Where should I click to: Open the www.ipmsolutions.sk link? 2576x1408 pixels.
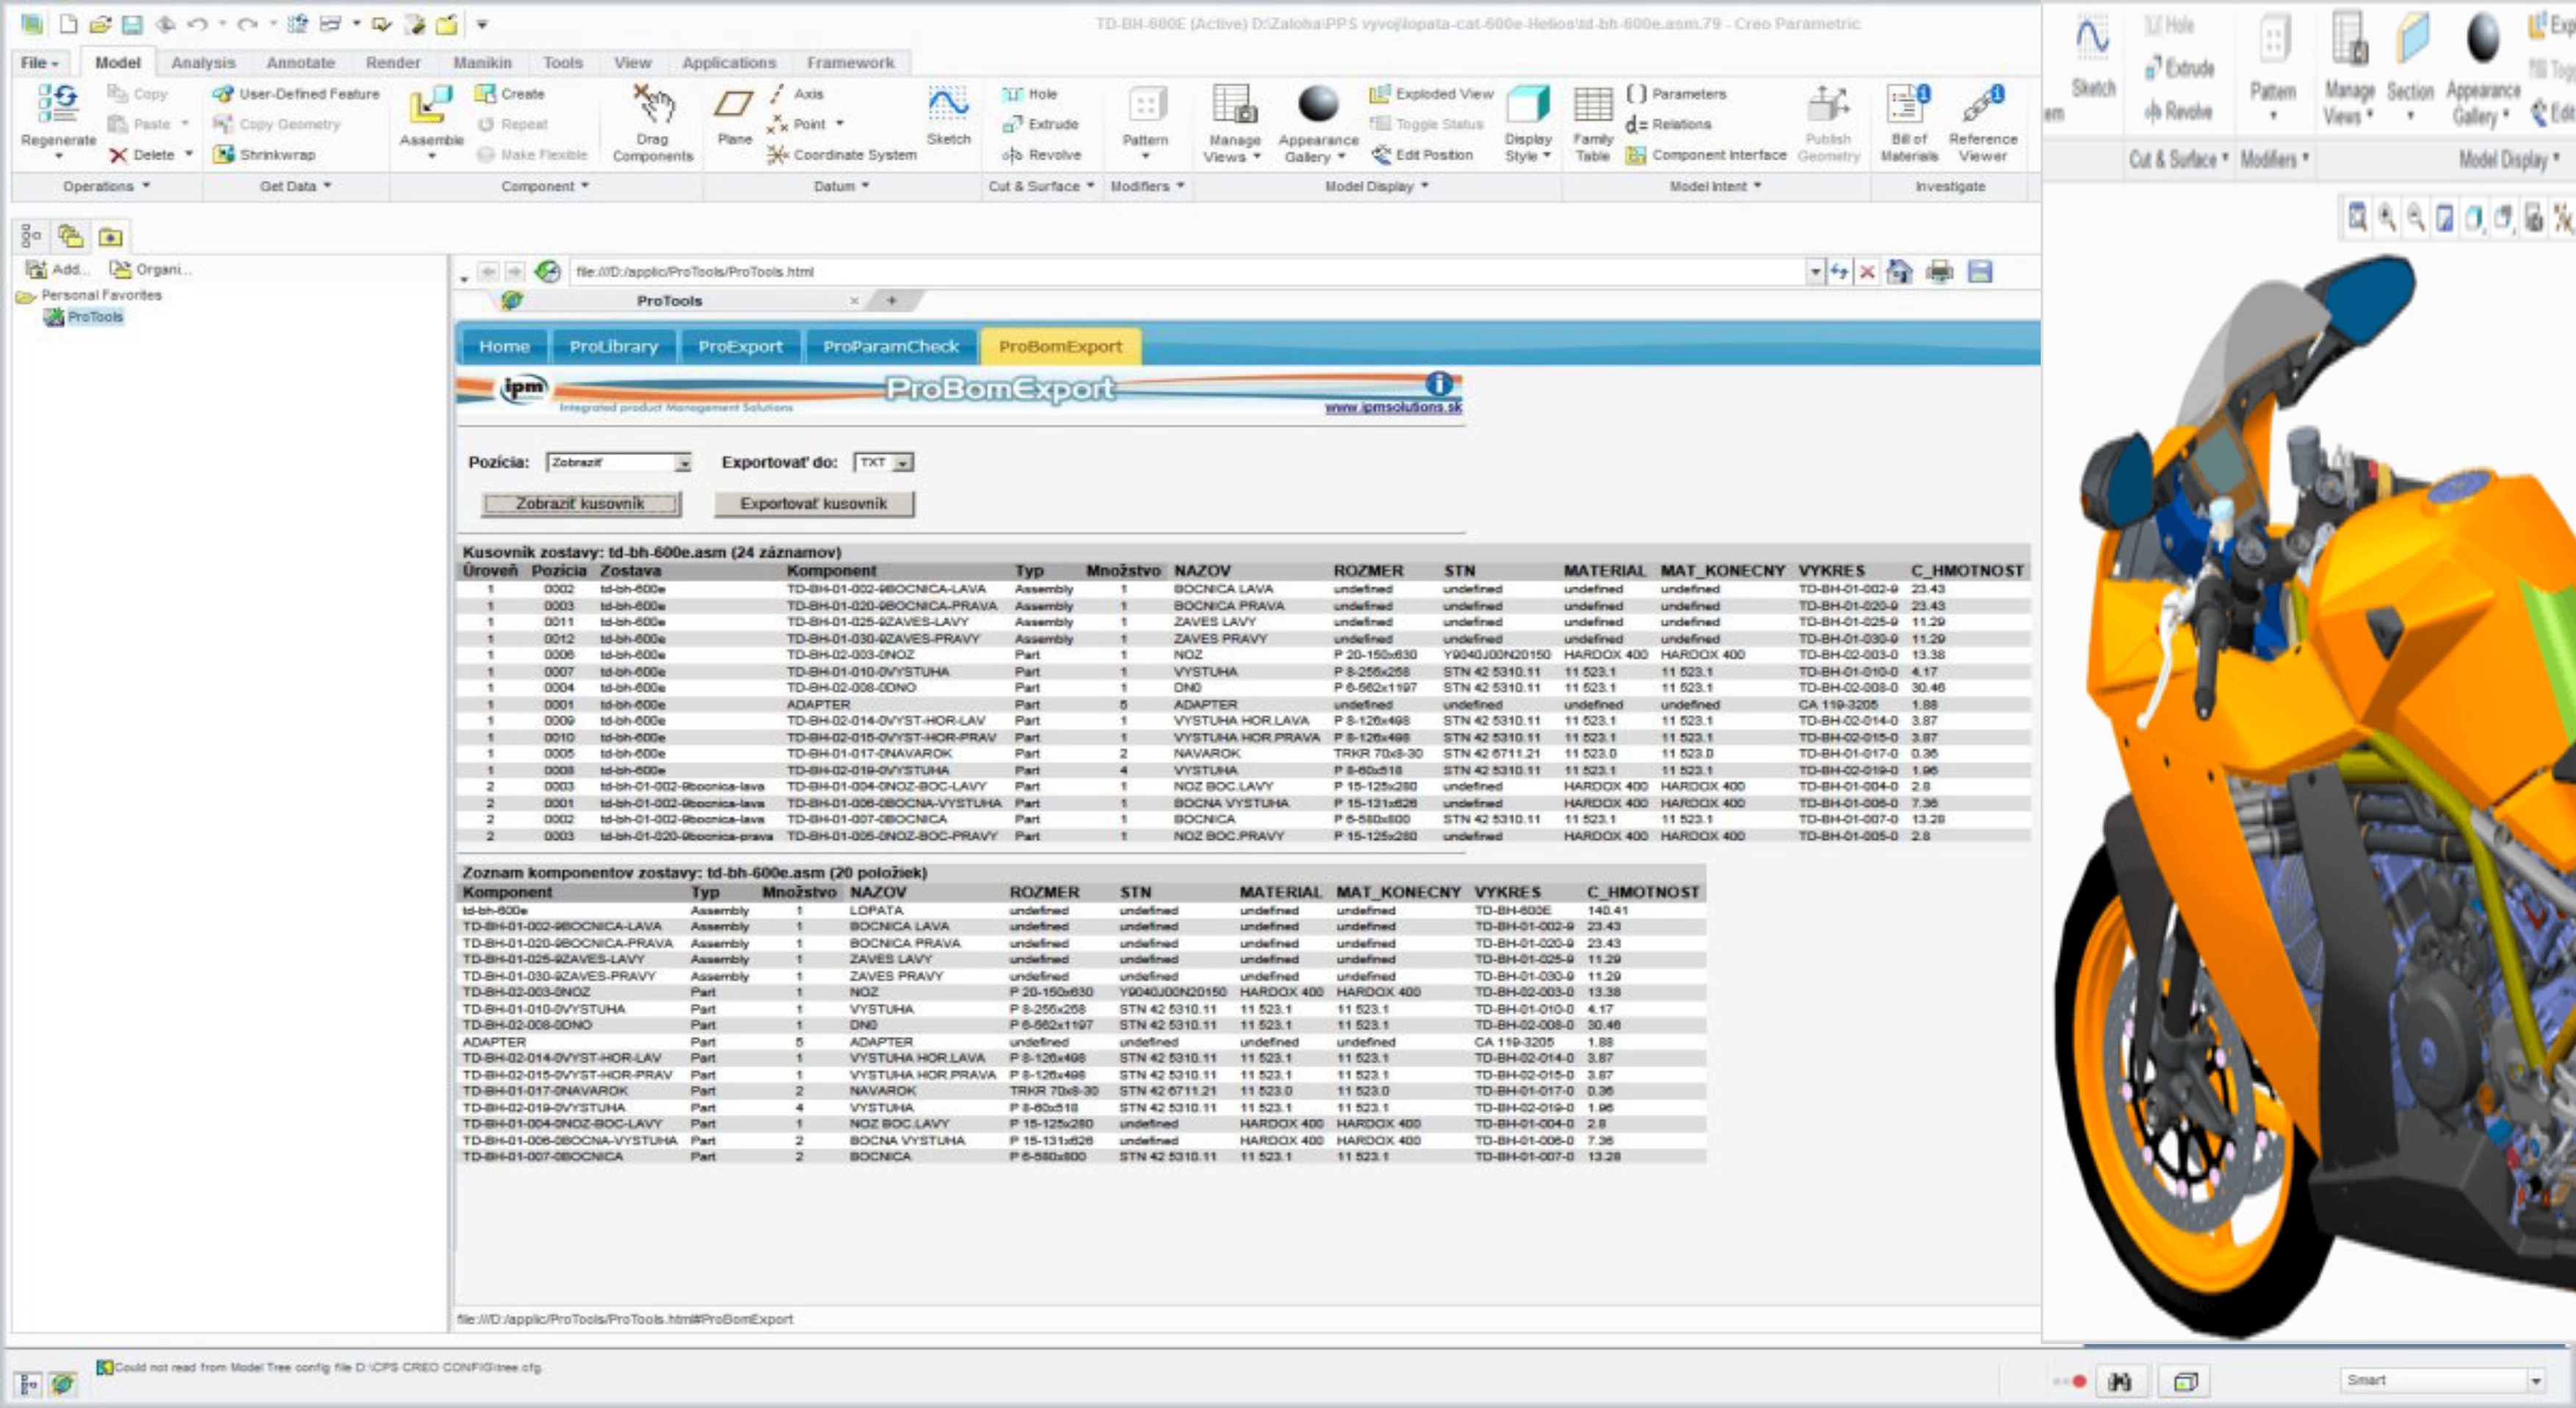(x=1393, y=407)
